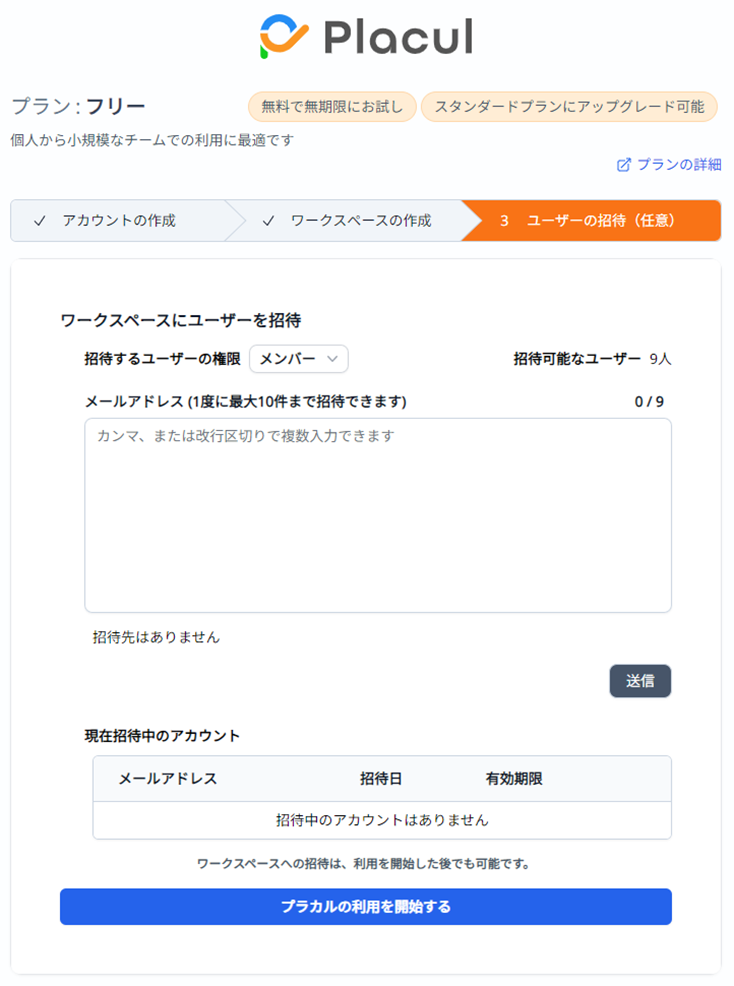Screen dimensions: 734x986
Task: Go back to the アカウントの作成 step label
Action: tap(119, 221)
